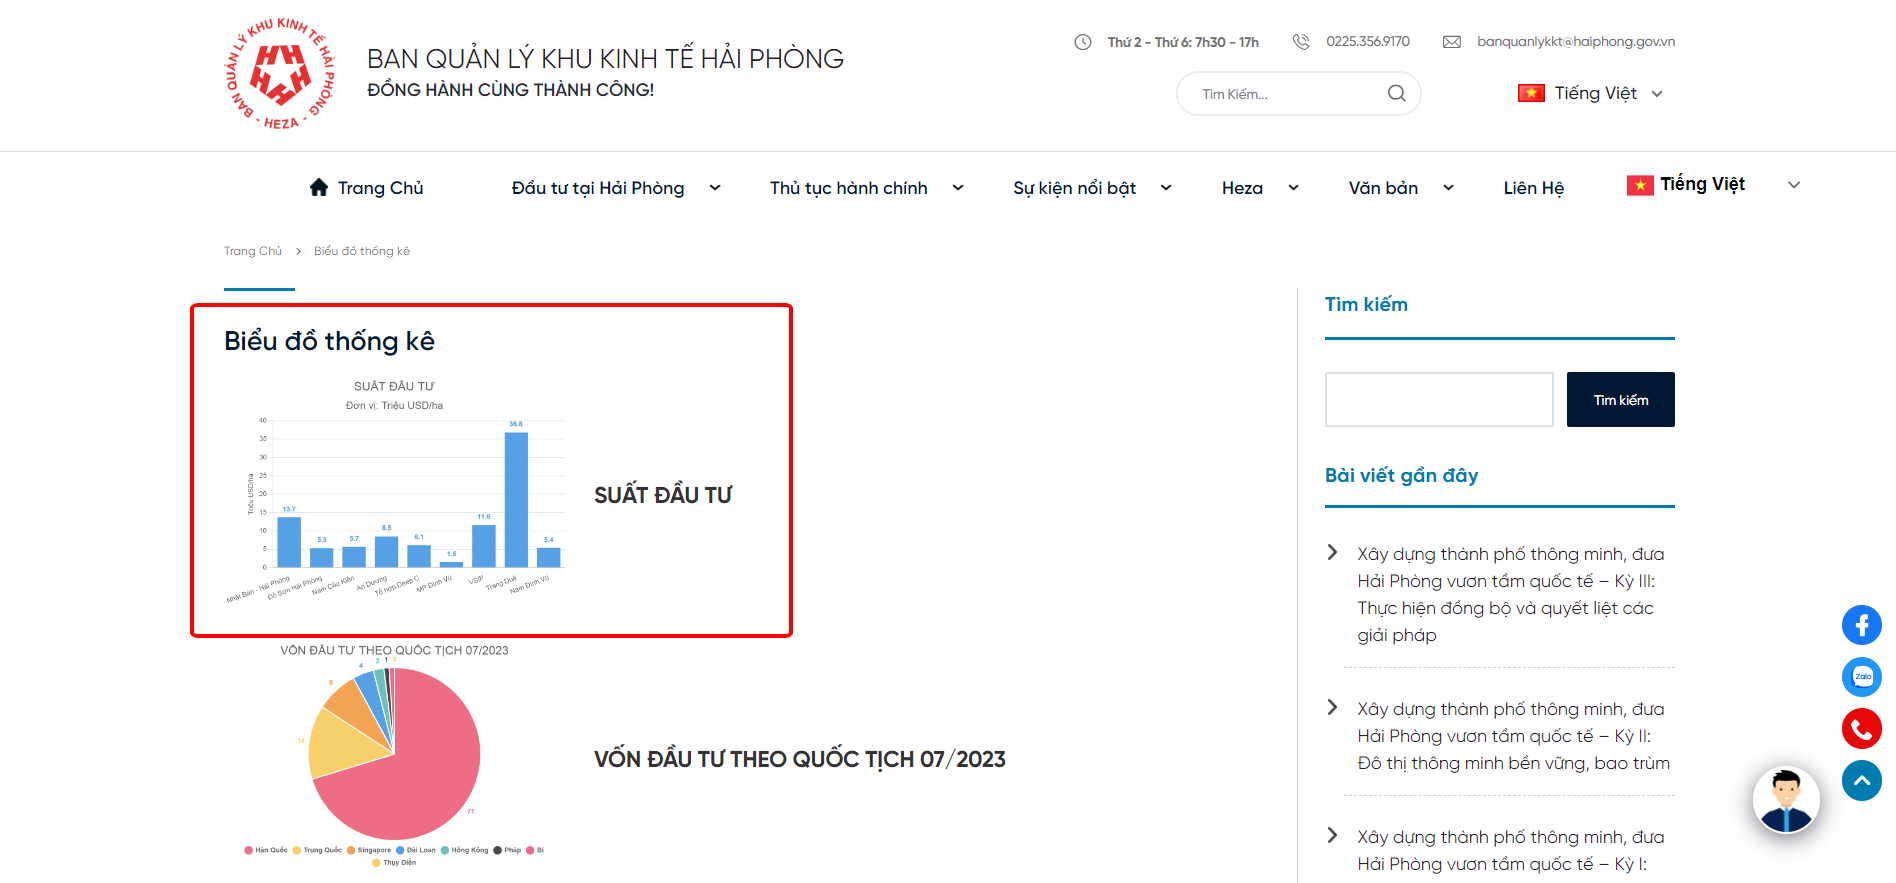Screen dimensions: 1896x883
Task: Open the Liên Hệ menu item
Action: (x=1533, y=188)
